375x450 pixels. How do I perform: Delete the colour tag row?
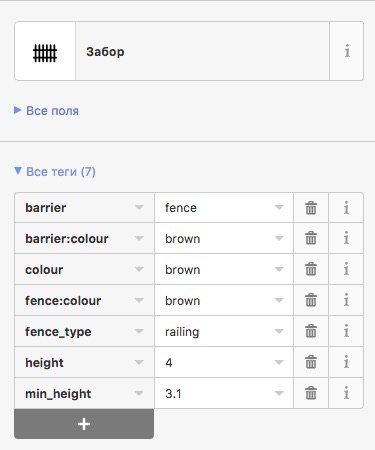(x=311, y=269)
